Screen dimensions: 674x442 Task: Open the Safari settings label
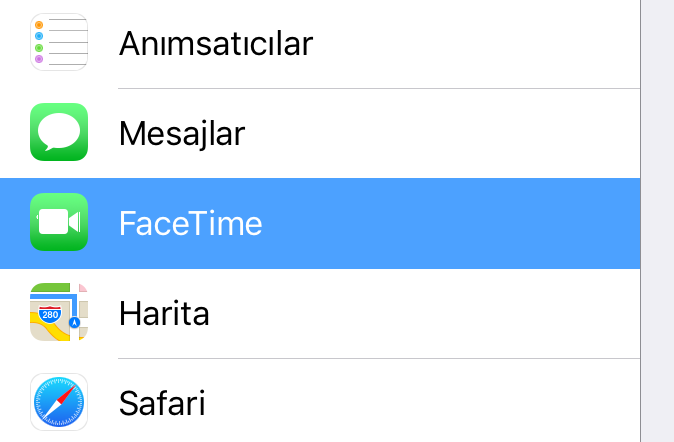[x=162, y=404]
